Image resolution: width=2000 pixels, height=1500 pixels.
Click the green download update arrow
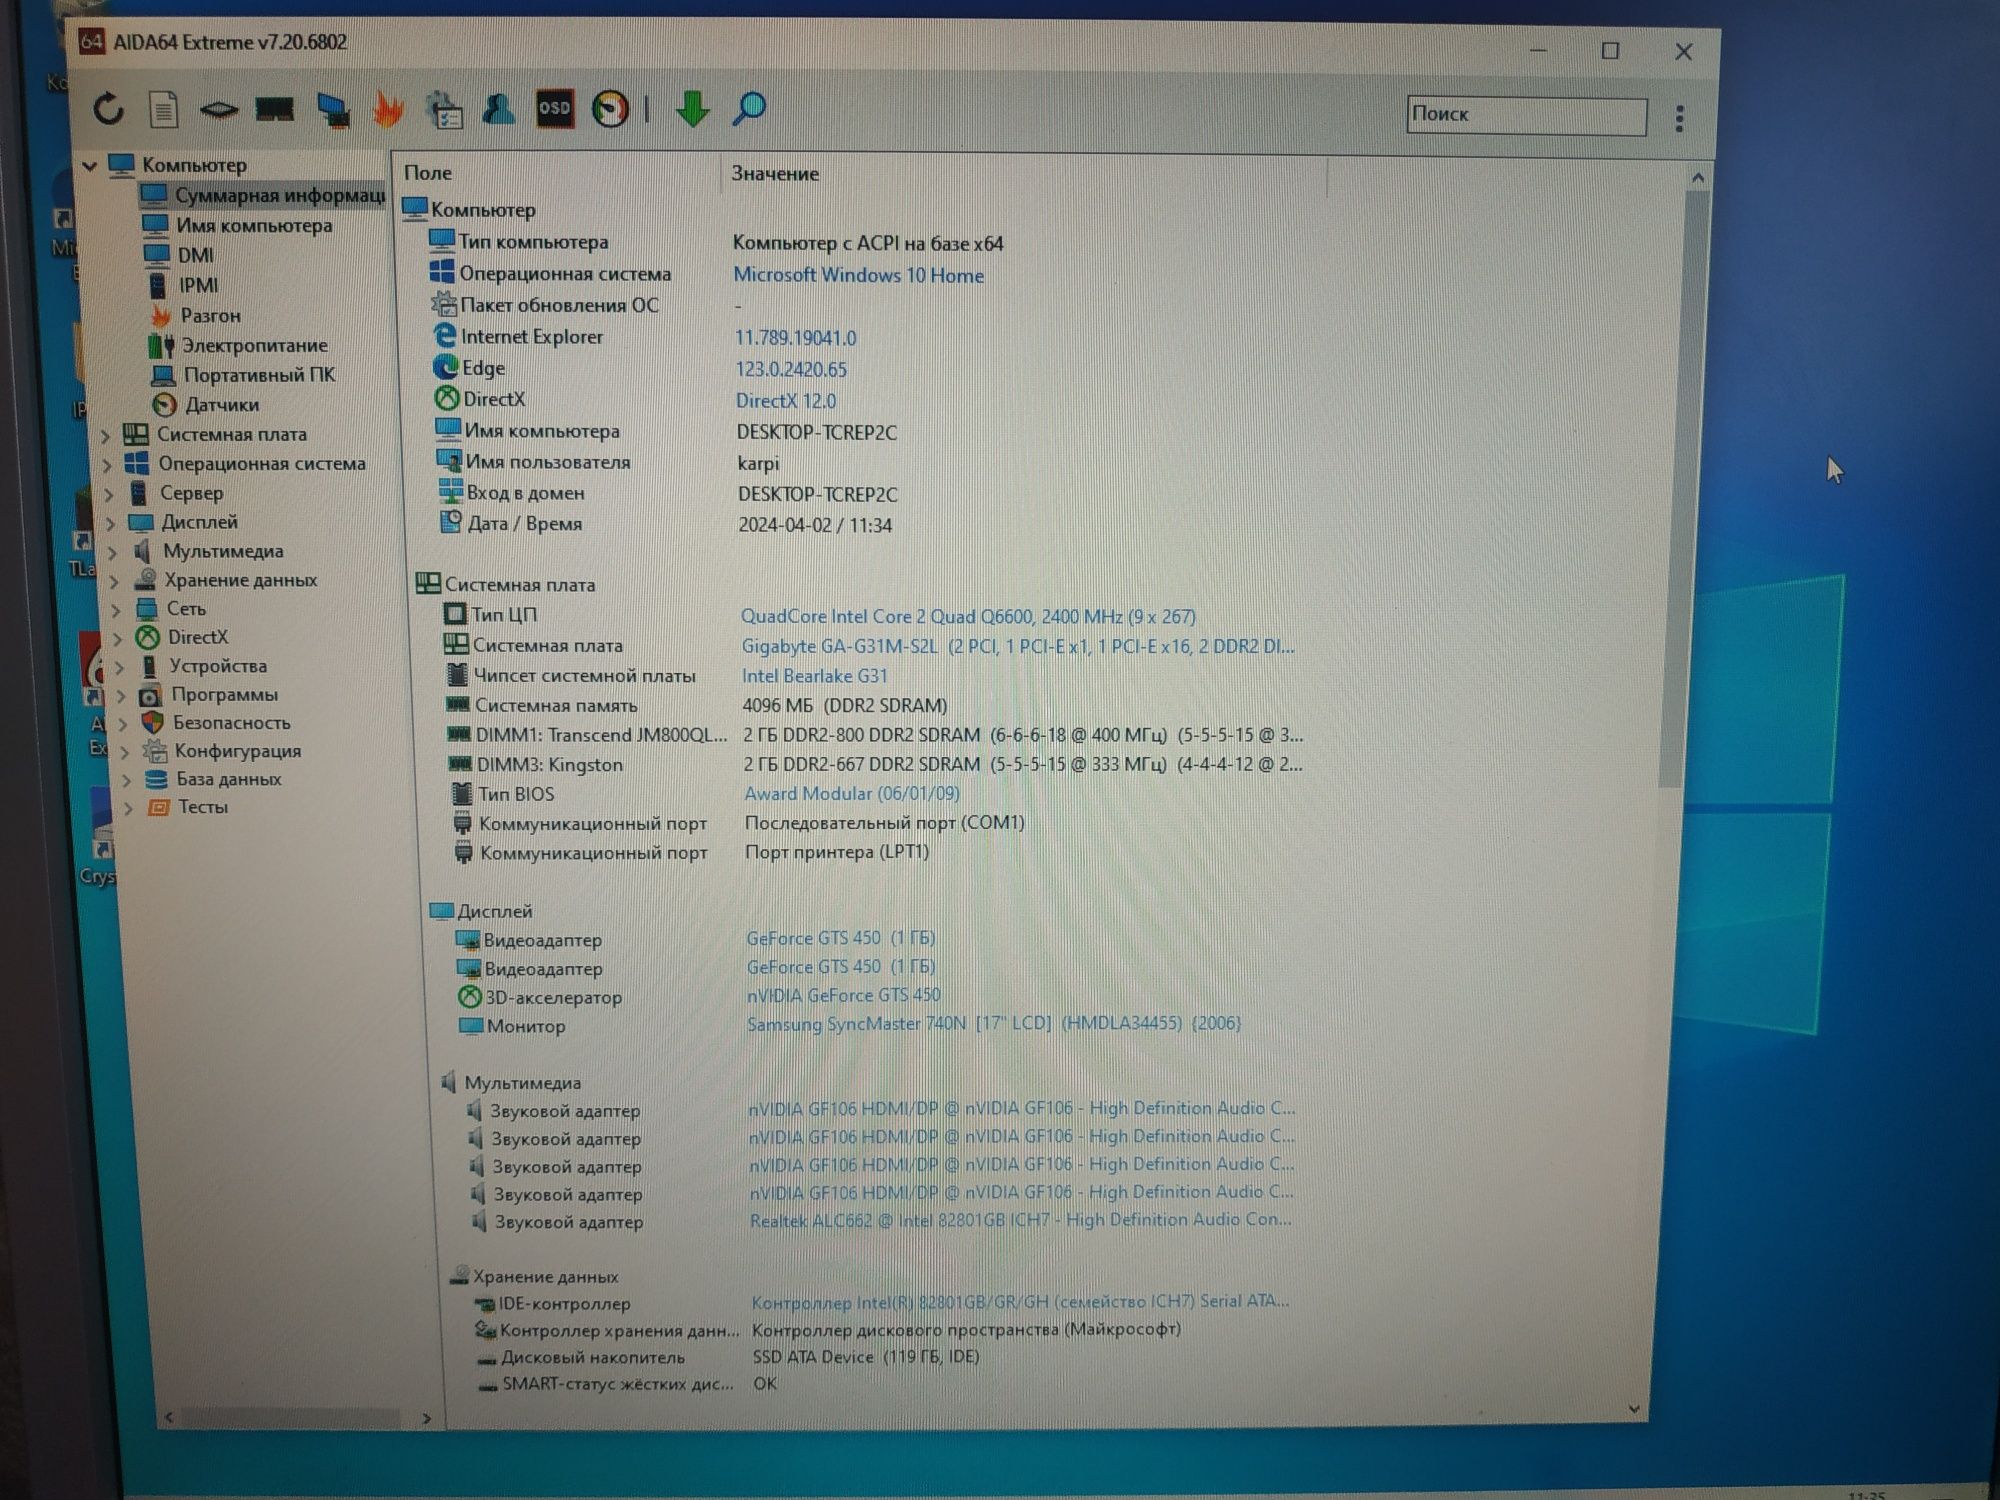pyautogui.click(x=692, y=108)
